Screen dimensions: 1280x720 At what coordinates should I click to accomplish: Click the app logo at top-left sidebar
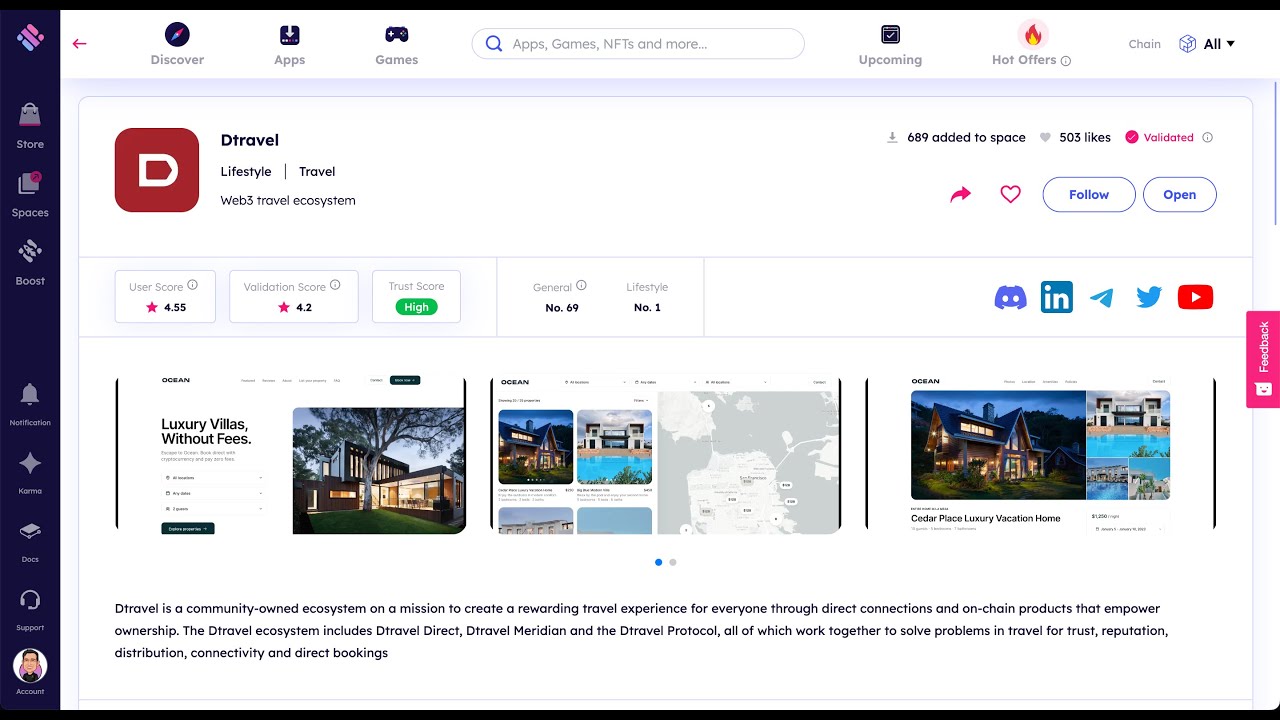click(30, 38)
